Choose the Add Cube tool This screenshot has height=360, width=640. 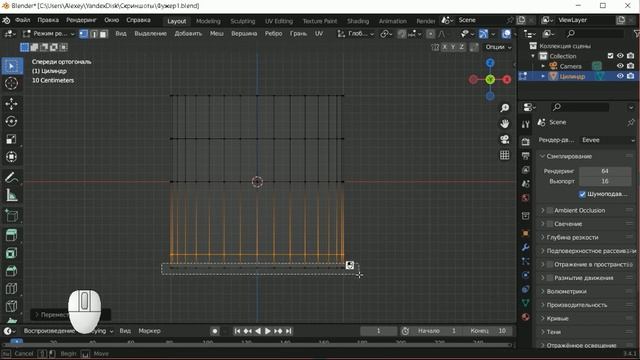click(x=11, y=216)
